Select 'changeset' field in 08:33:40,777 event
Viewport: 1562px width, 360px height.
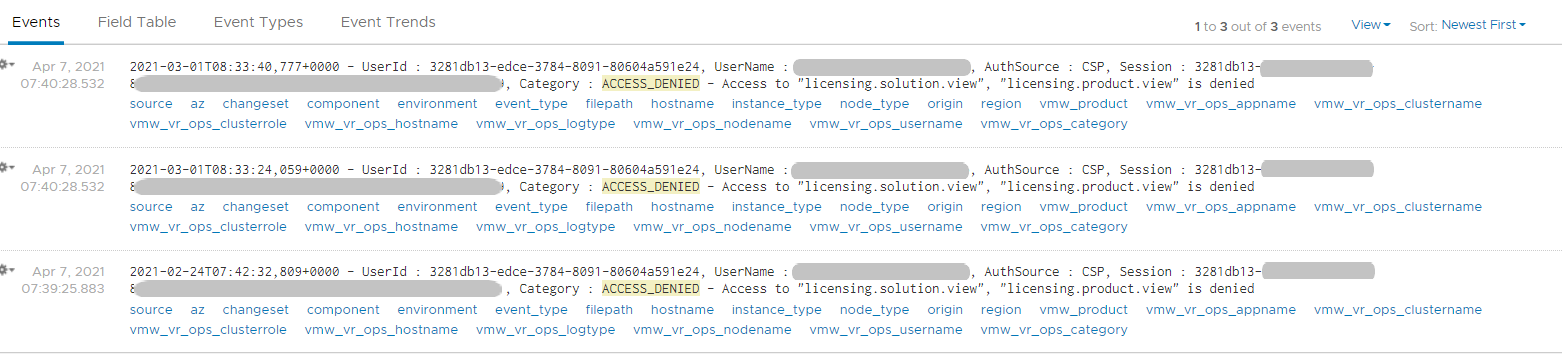[256, 104]
